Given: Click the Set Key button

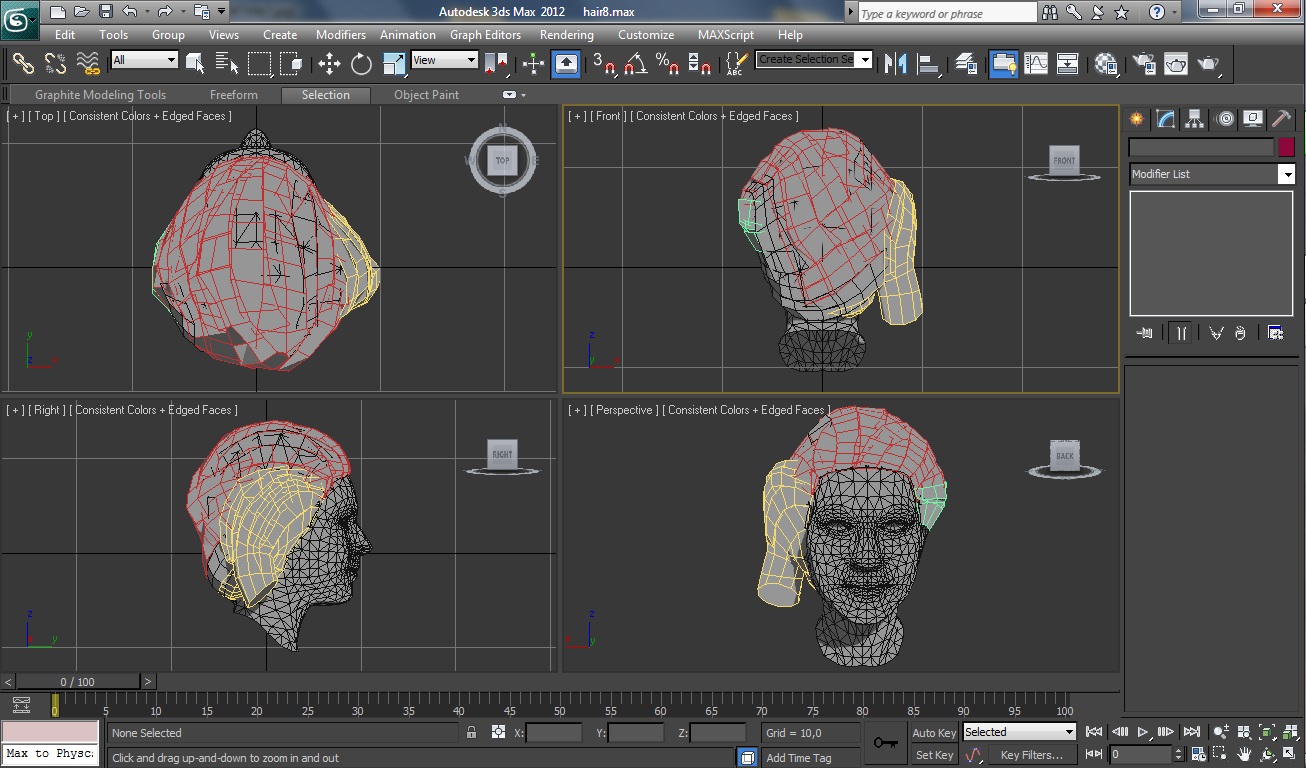Looking at the screenshot, I should [x=934, y=755].
